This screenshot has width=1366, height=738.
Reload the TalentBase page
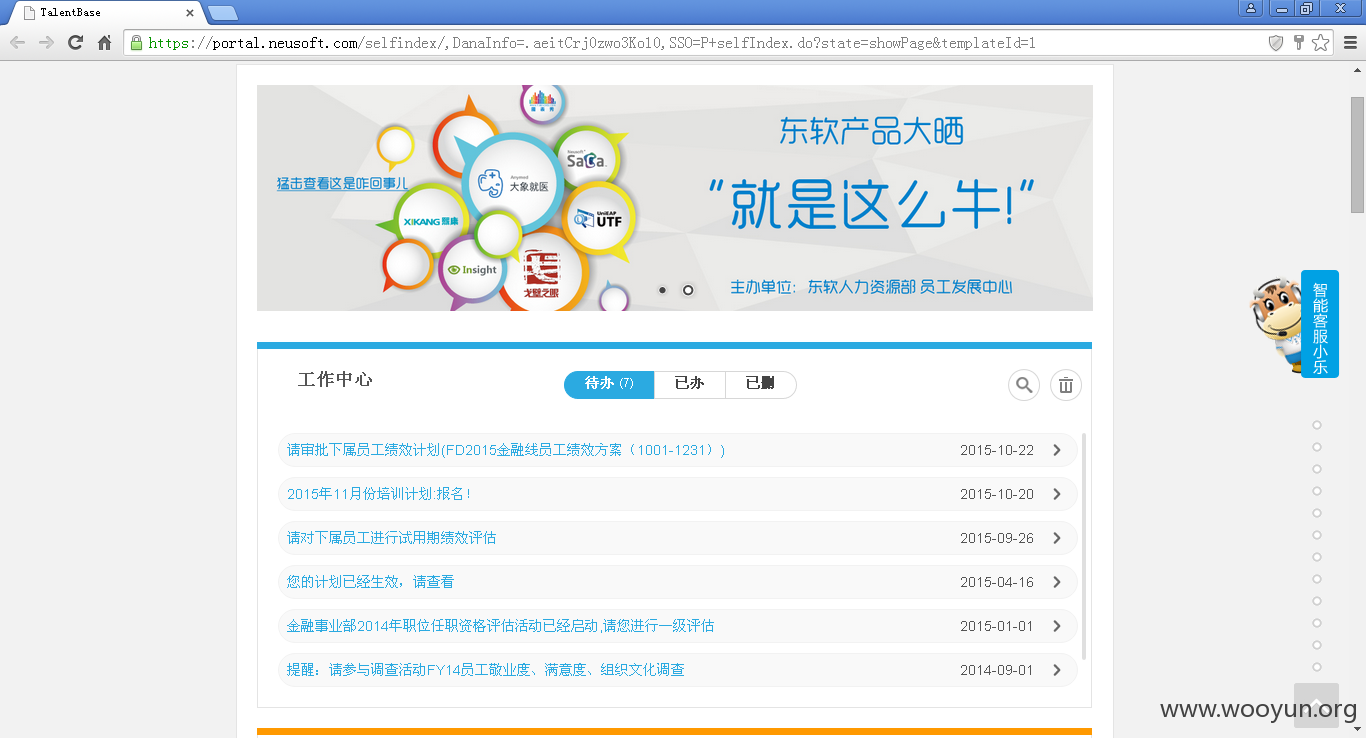75,43
